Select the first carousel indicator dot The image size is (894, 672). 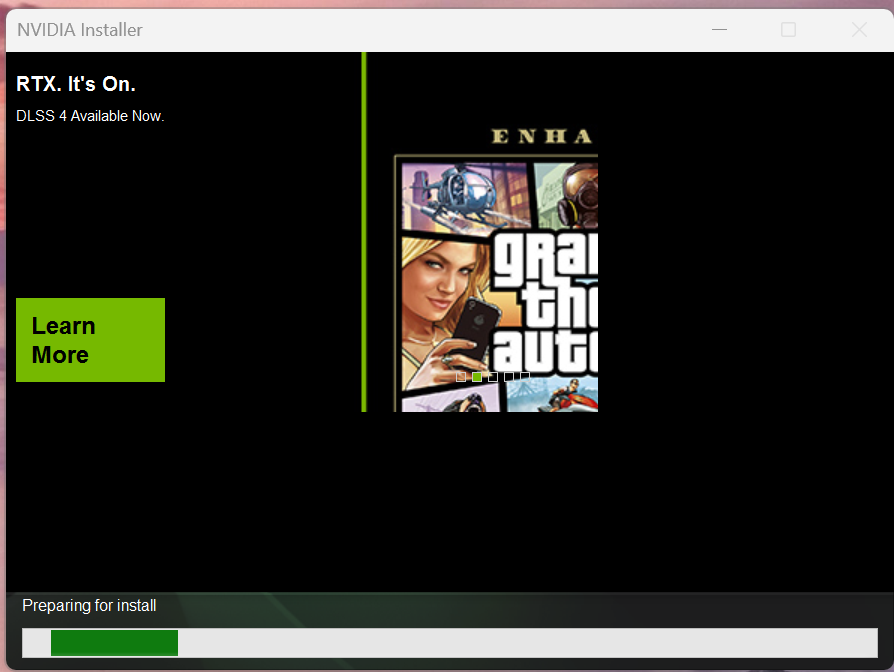pyautogui.click(x=461, y=377)
